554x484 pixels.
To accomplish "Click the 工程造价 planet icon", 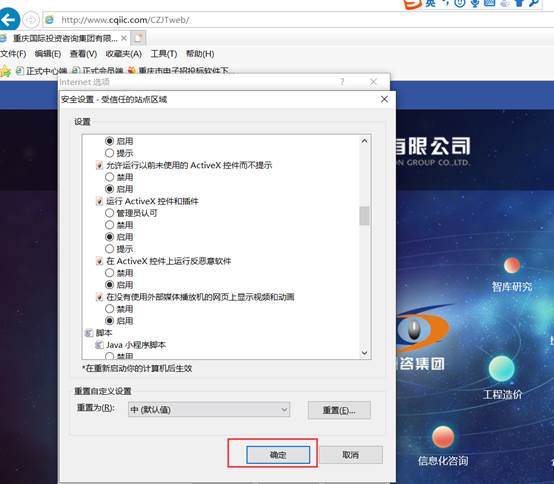I will click(x=501, y=368).
